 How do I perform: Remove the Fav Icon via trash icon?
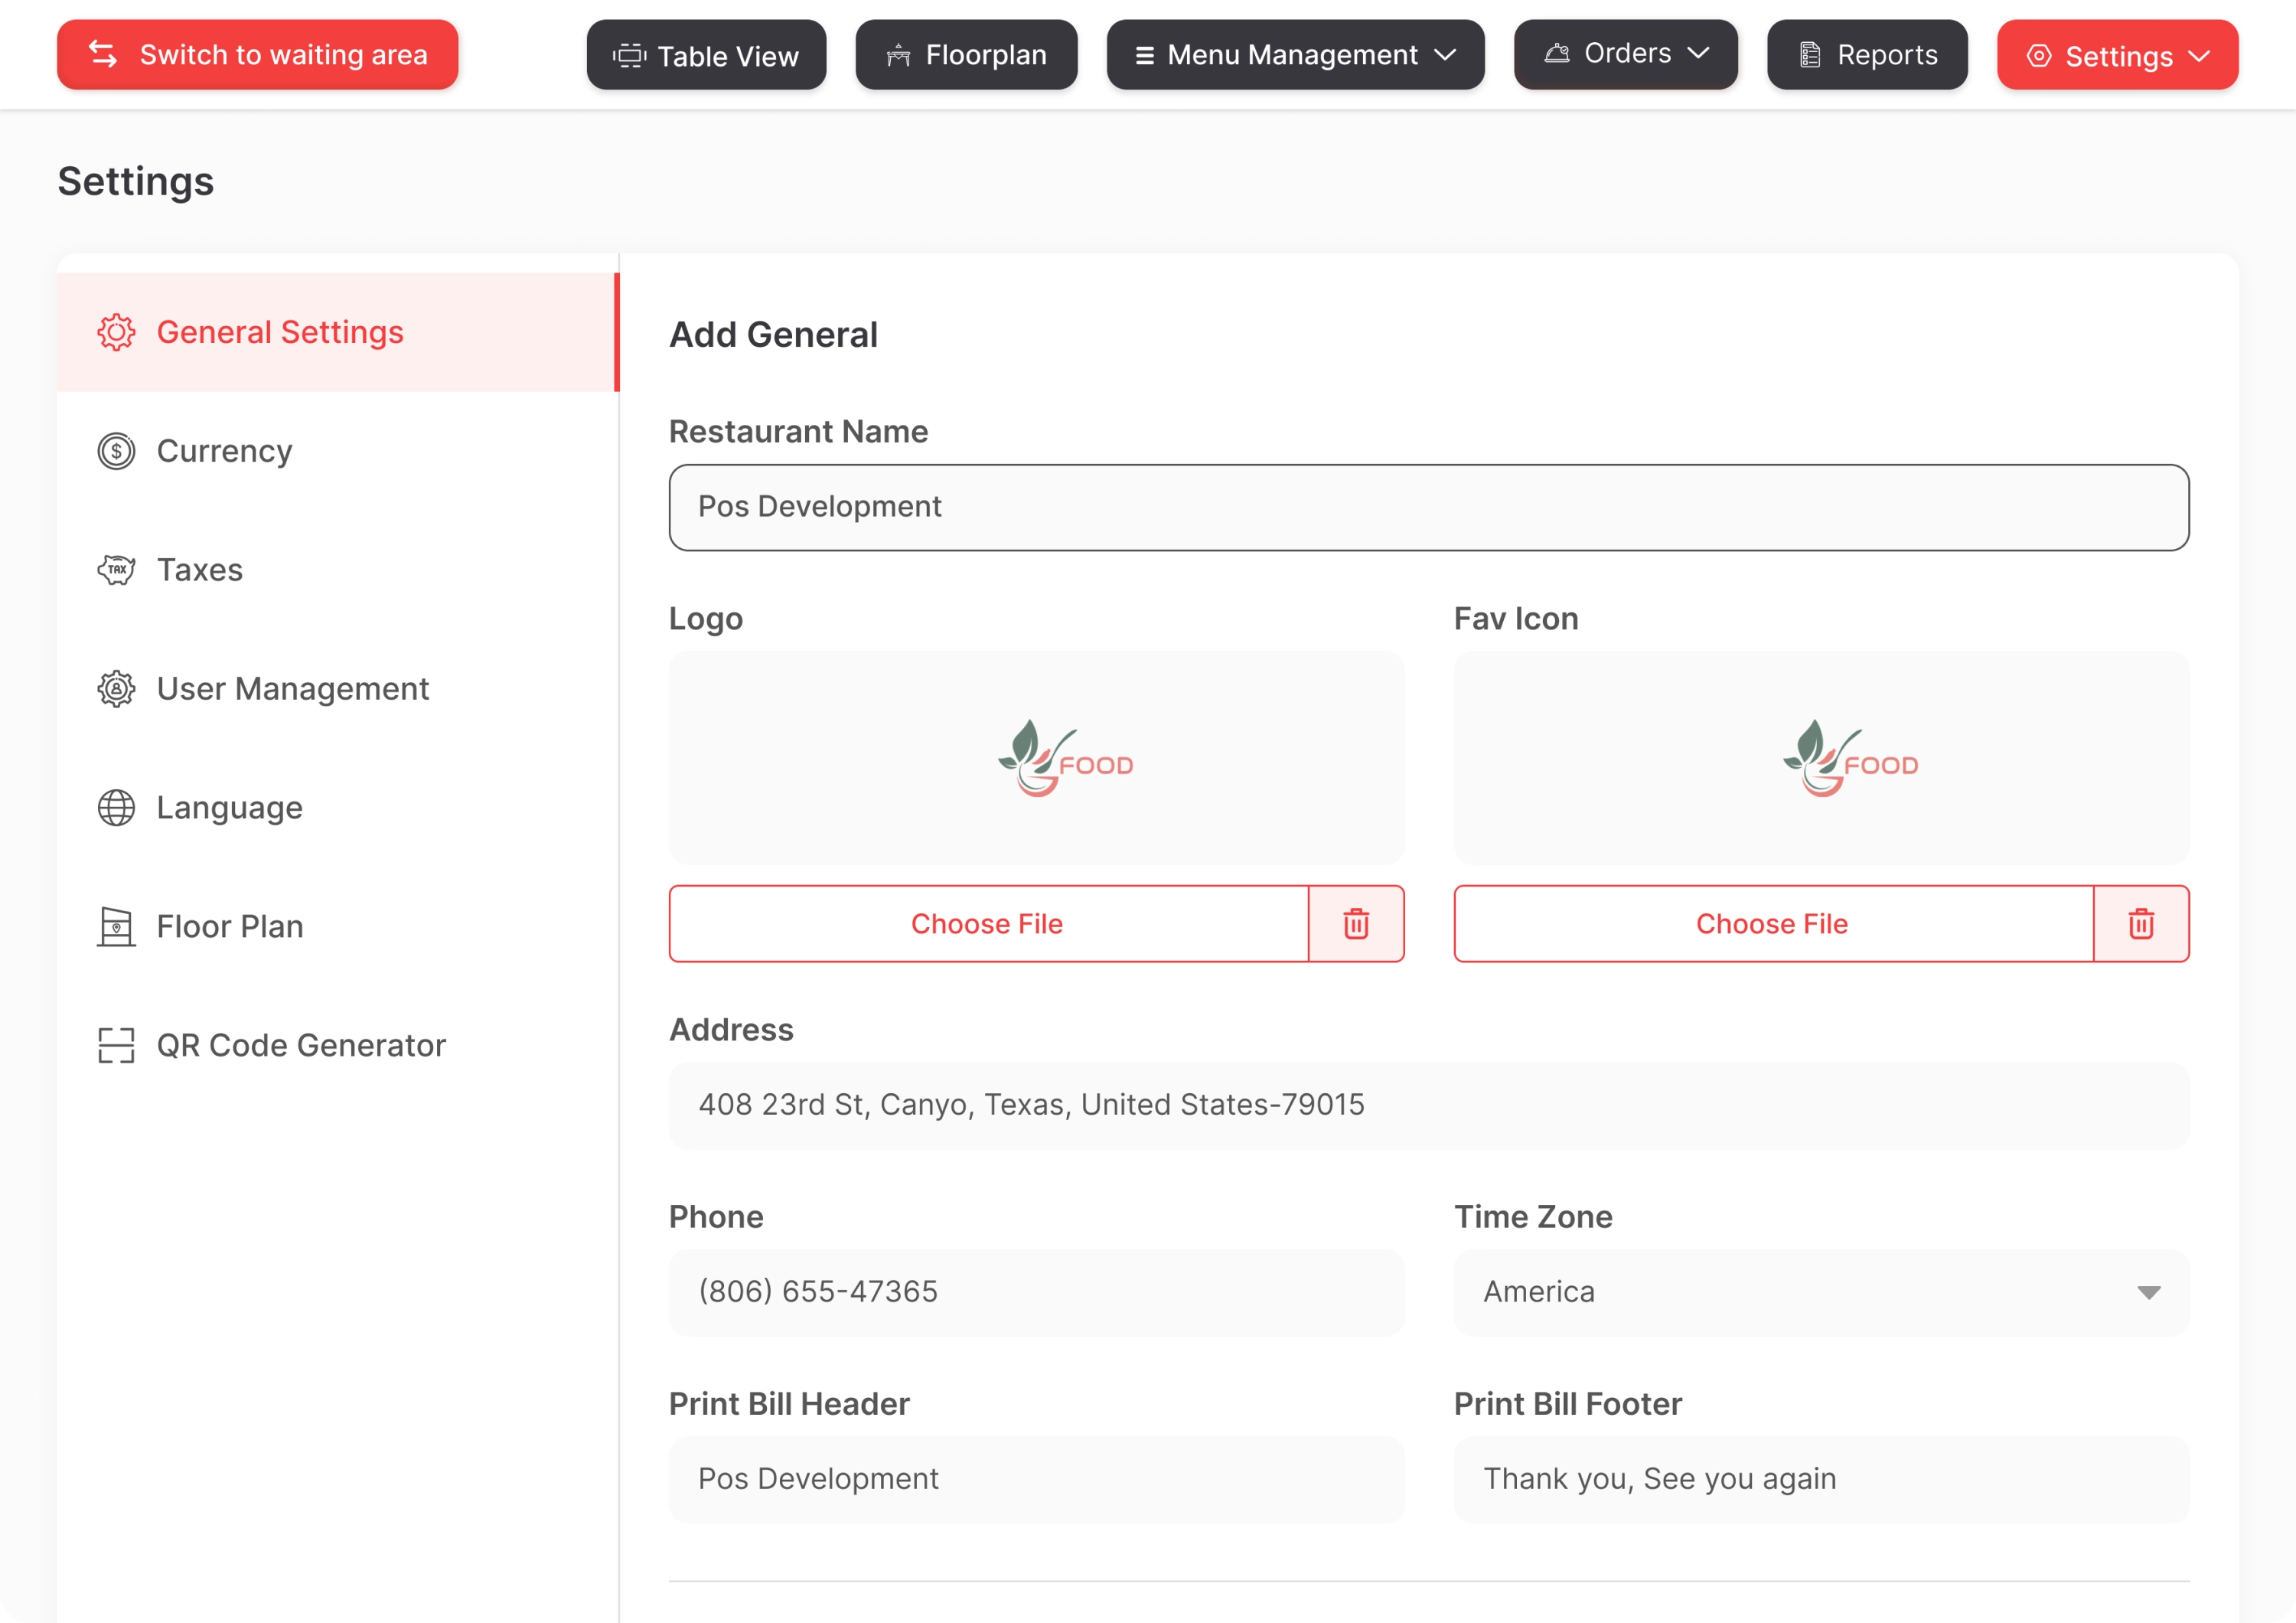click(x=2141, y=923)
